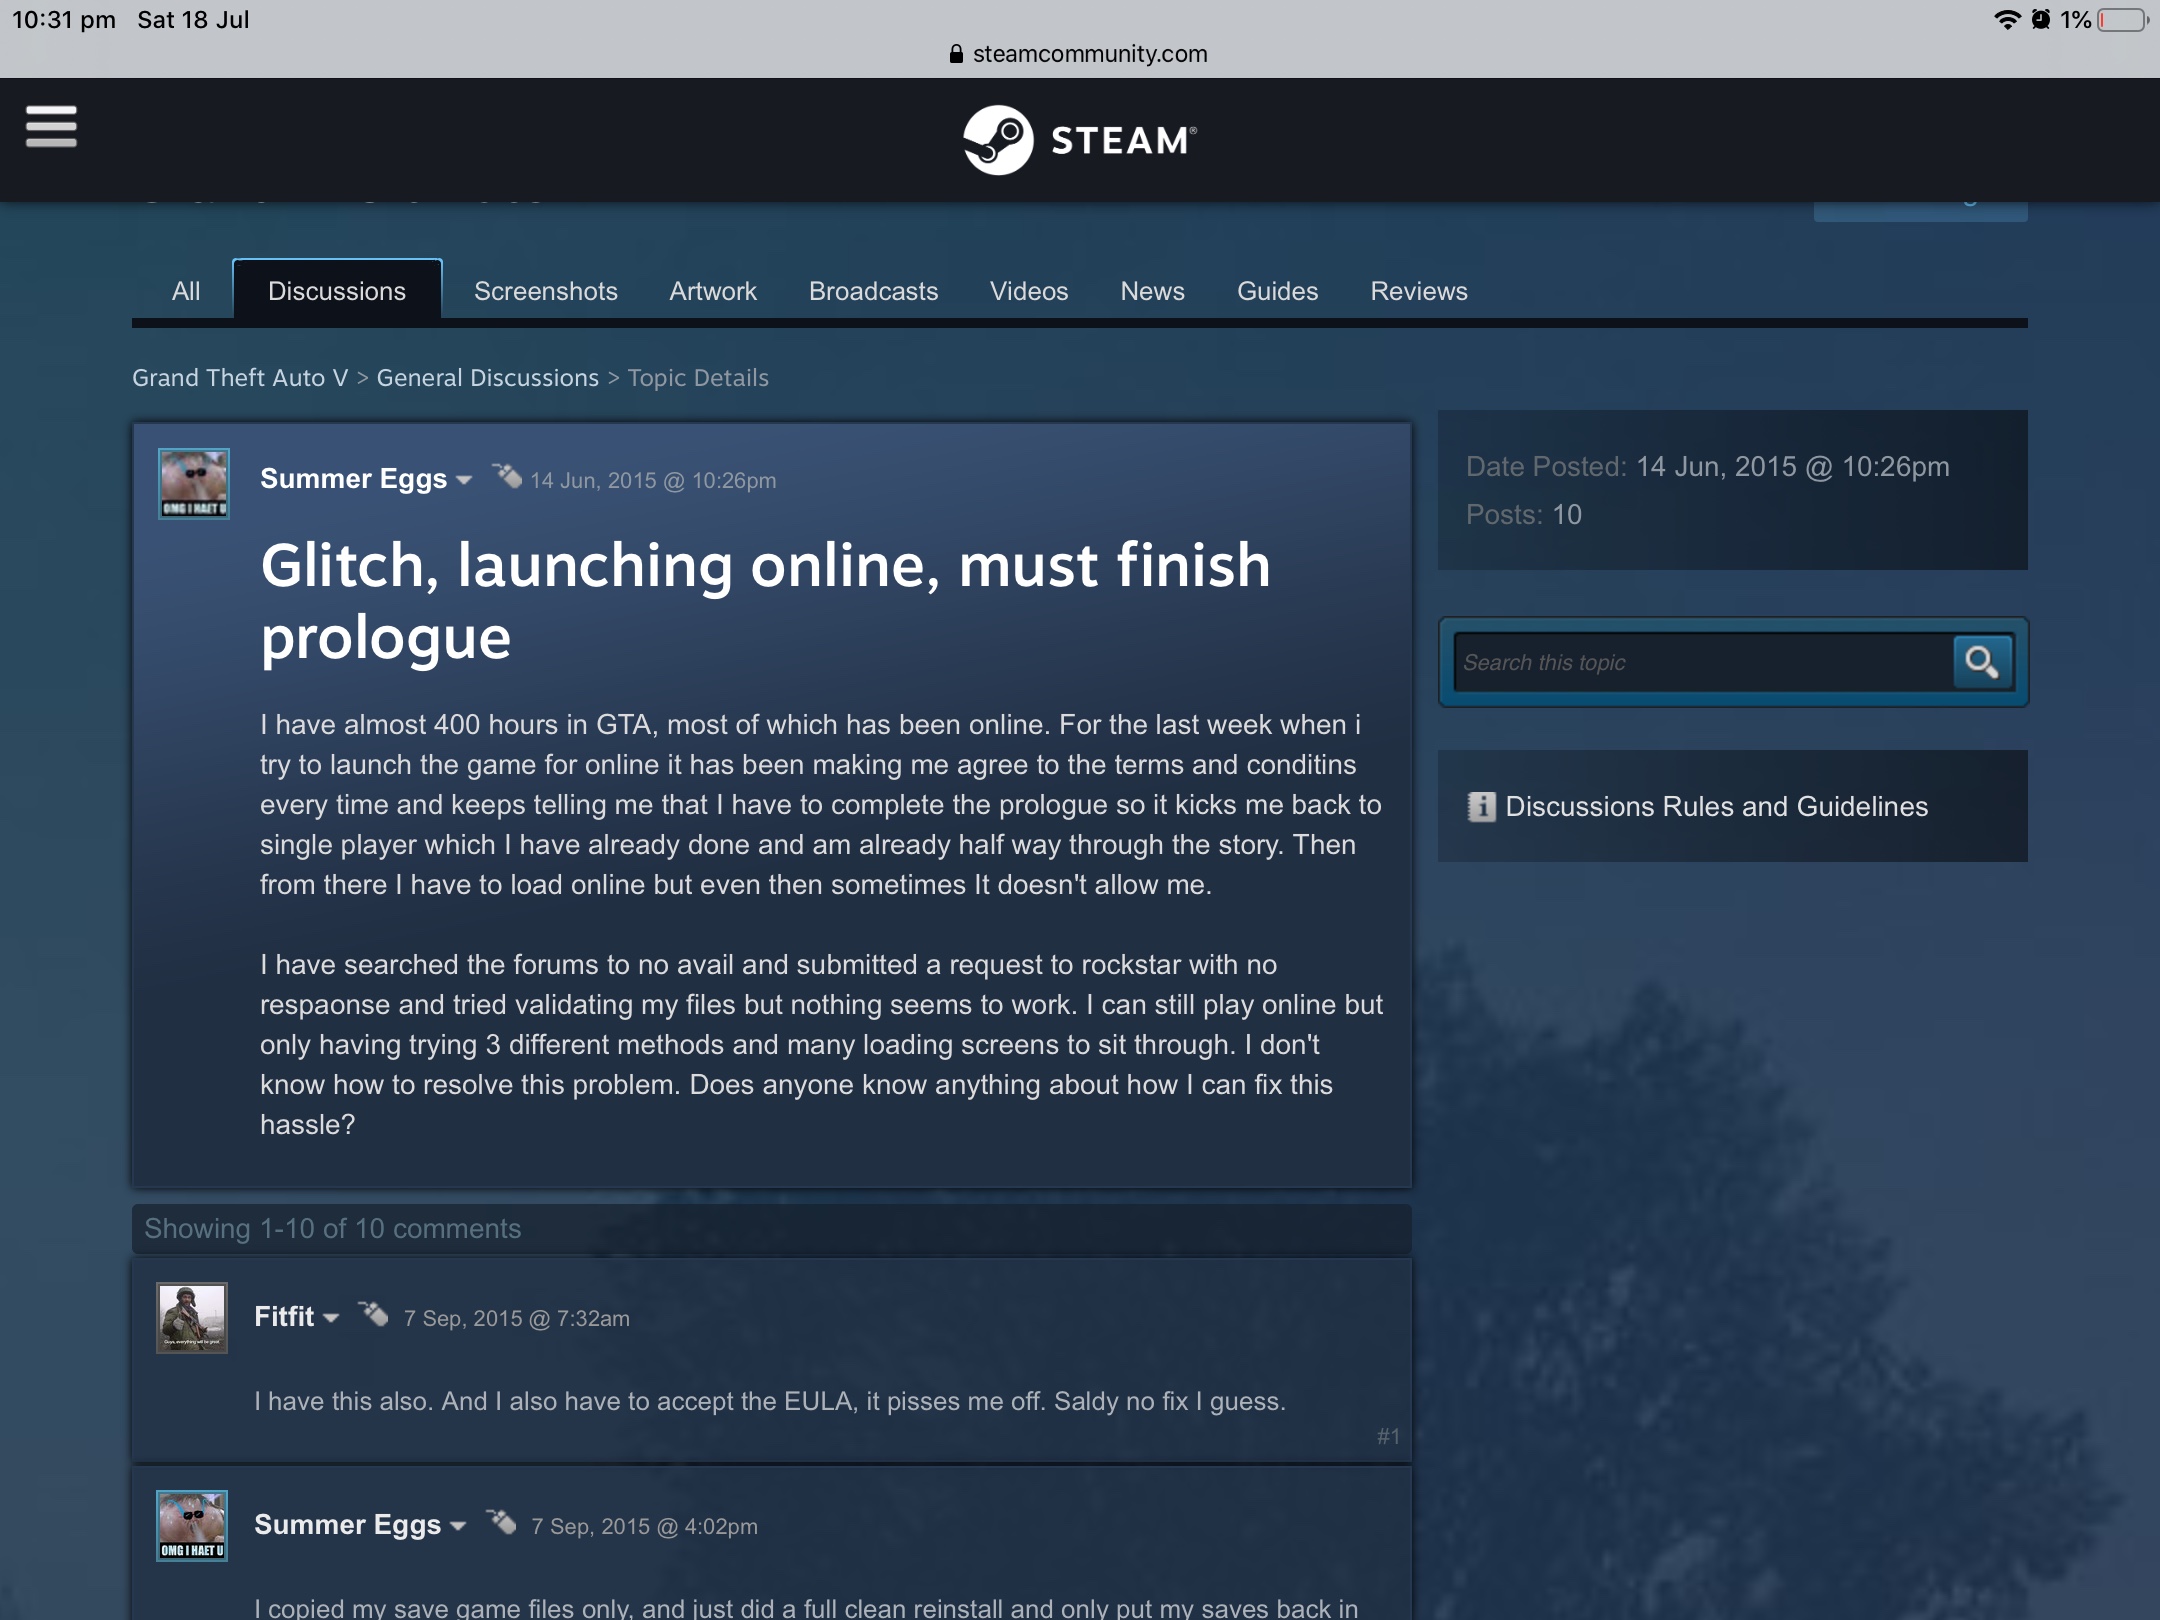Image resolution: width=2160 pixels, height=1620 pixels.
Task: Click Summer Eggs username on 4:02pm comment
Action: (347, 1525)
